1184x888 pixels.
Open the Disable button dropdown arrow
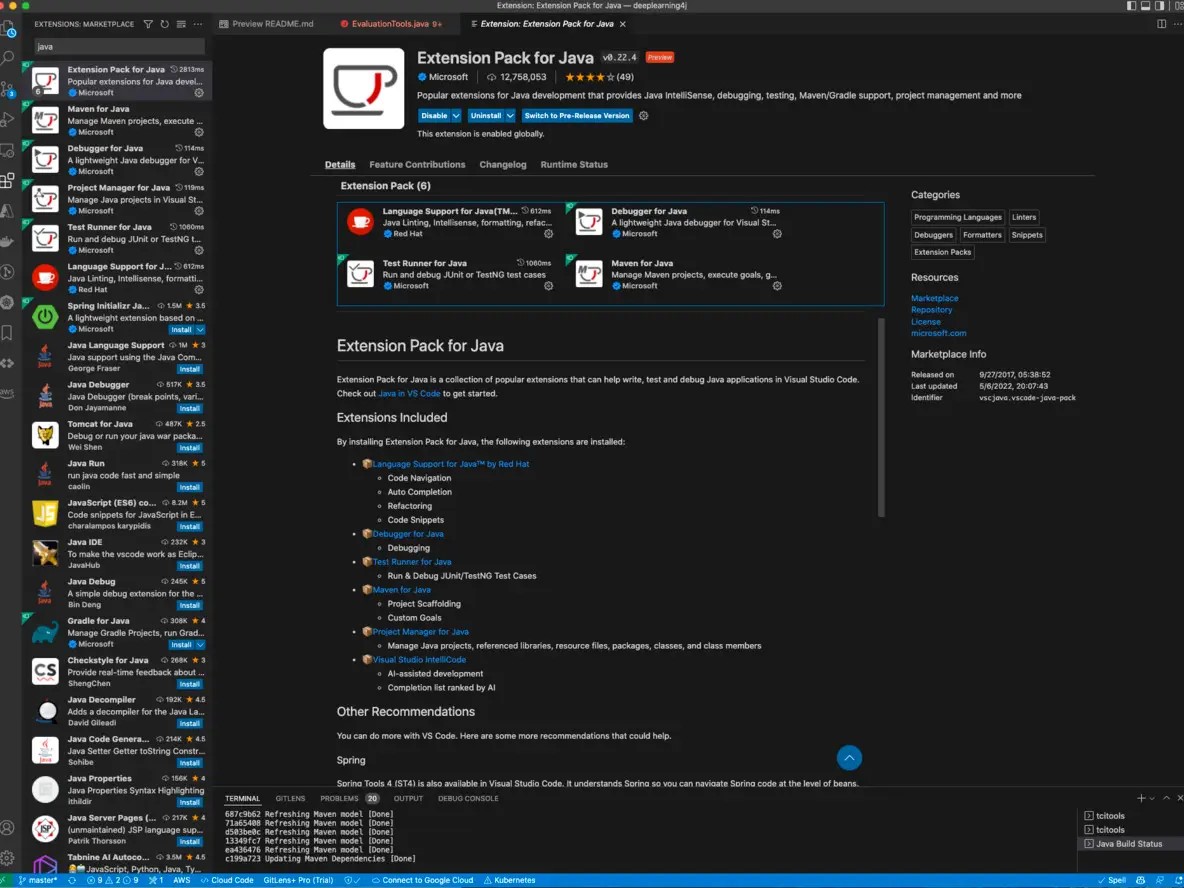coord(456,116)
